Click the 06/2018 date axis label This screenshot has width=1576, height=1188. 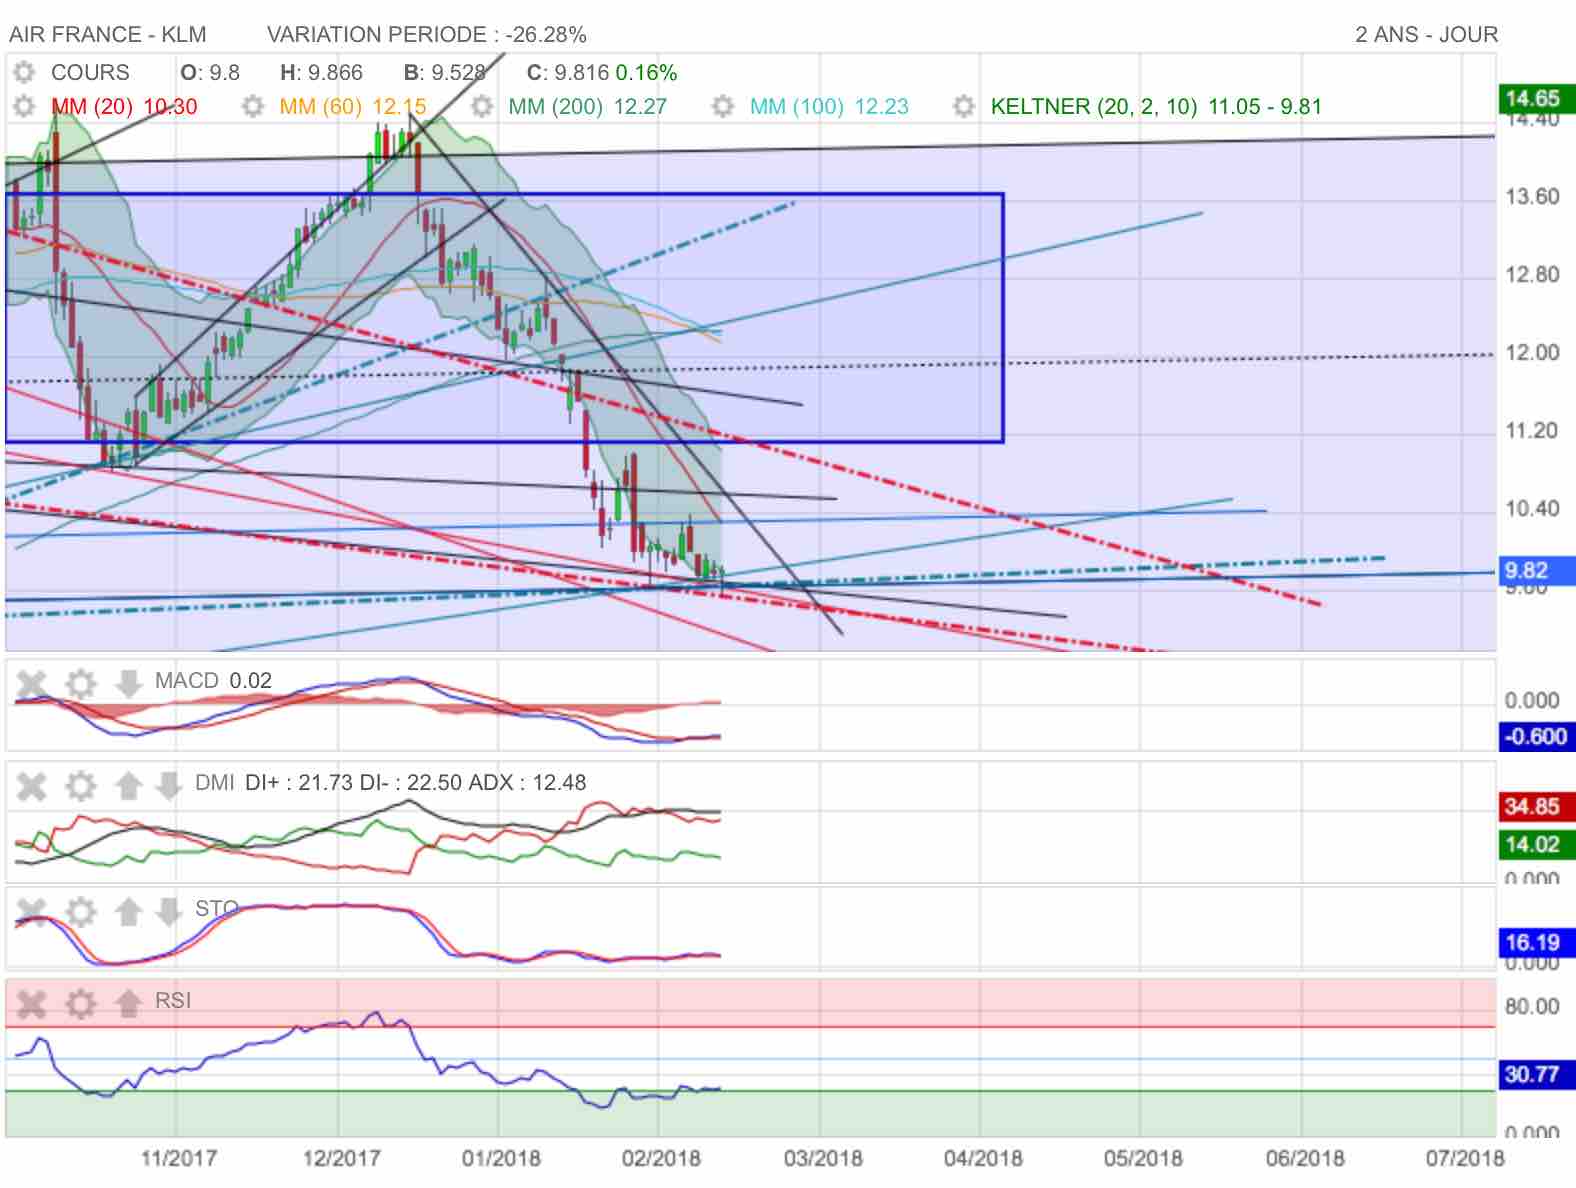[x=1305, y=1158]
